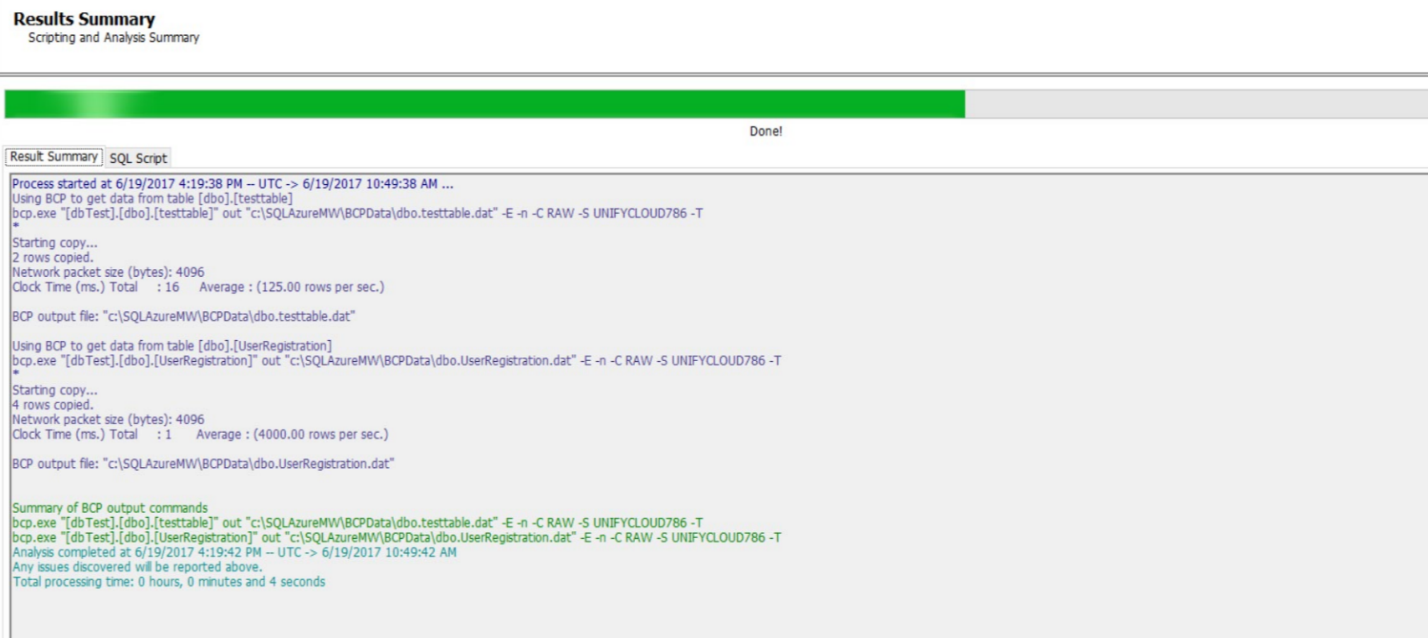Click the 'Process started at 6/19/2017 4:19:38 PM' line

coord(233,184)
